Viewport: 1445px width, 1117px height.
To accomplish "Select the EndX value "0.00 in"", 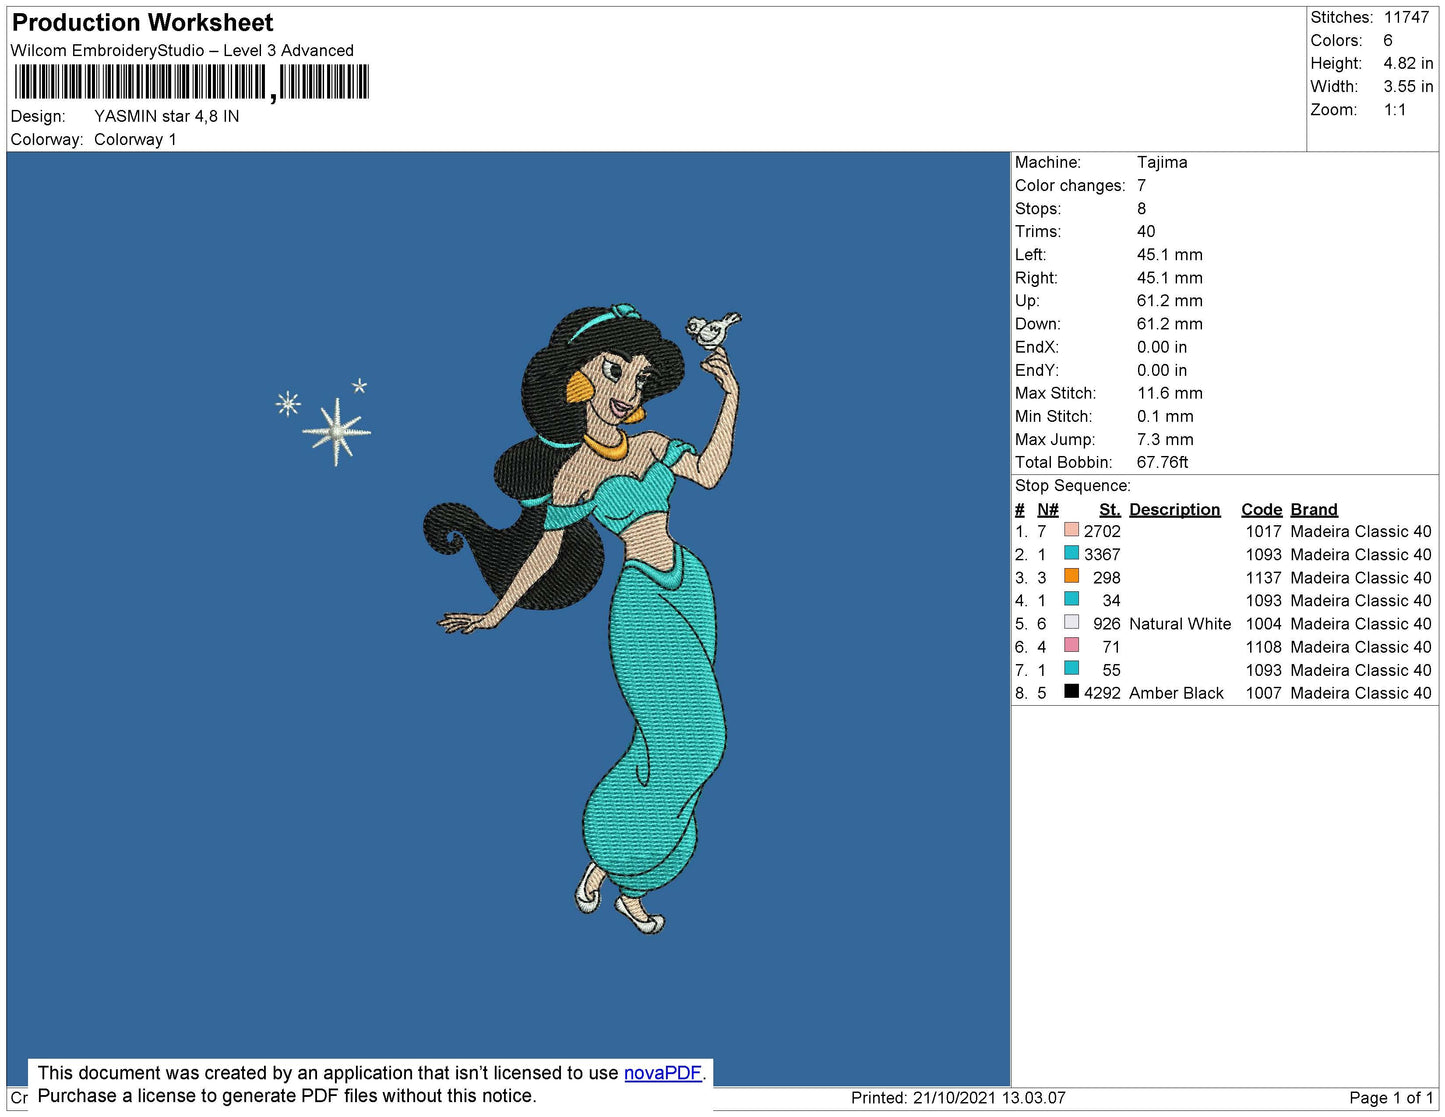I will (x=1162, y=347).
